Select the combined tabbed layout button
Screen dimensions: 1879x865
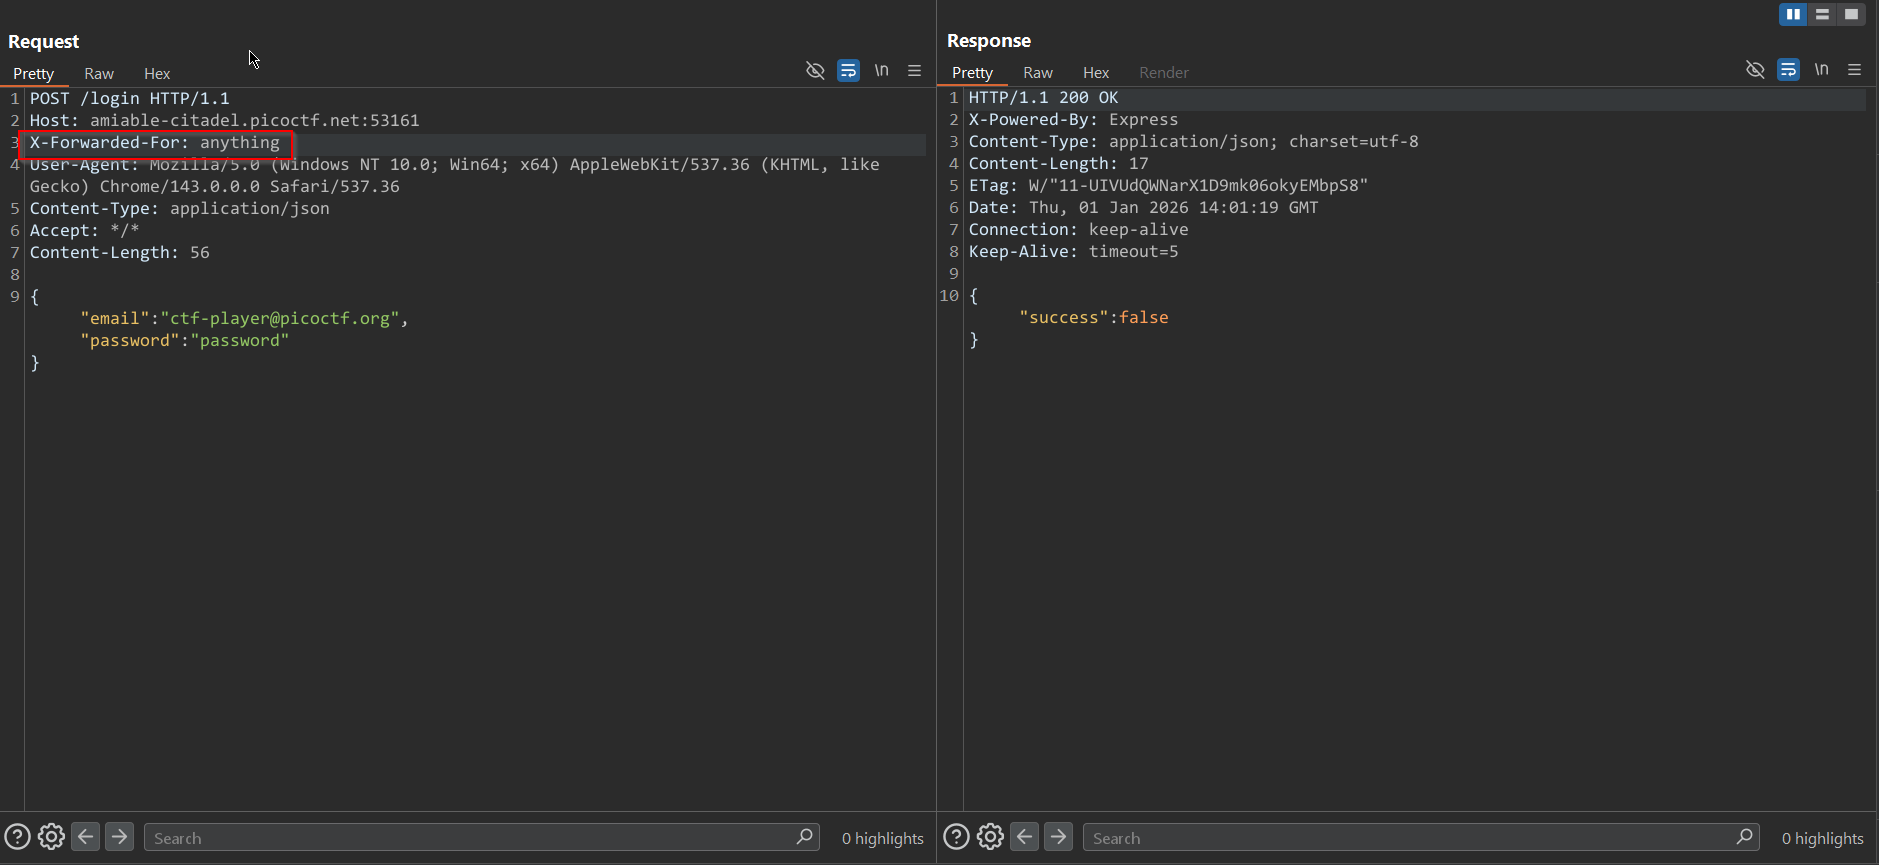click(x=1851, y=14)
